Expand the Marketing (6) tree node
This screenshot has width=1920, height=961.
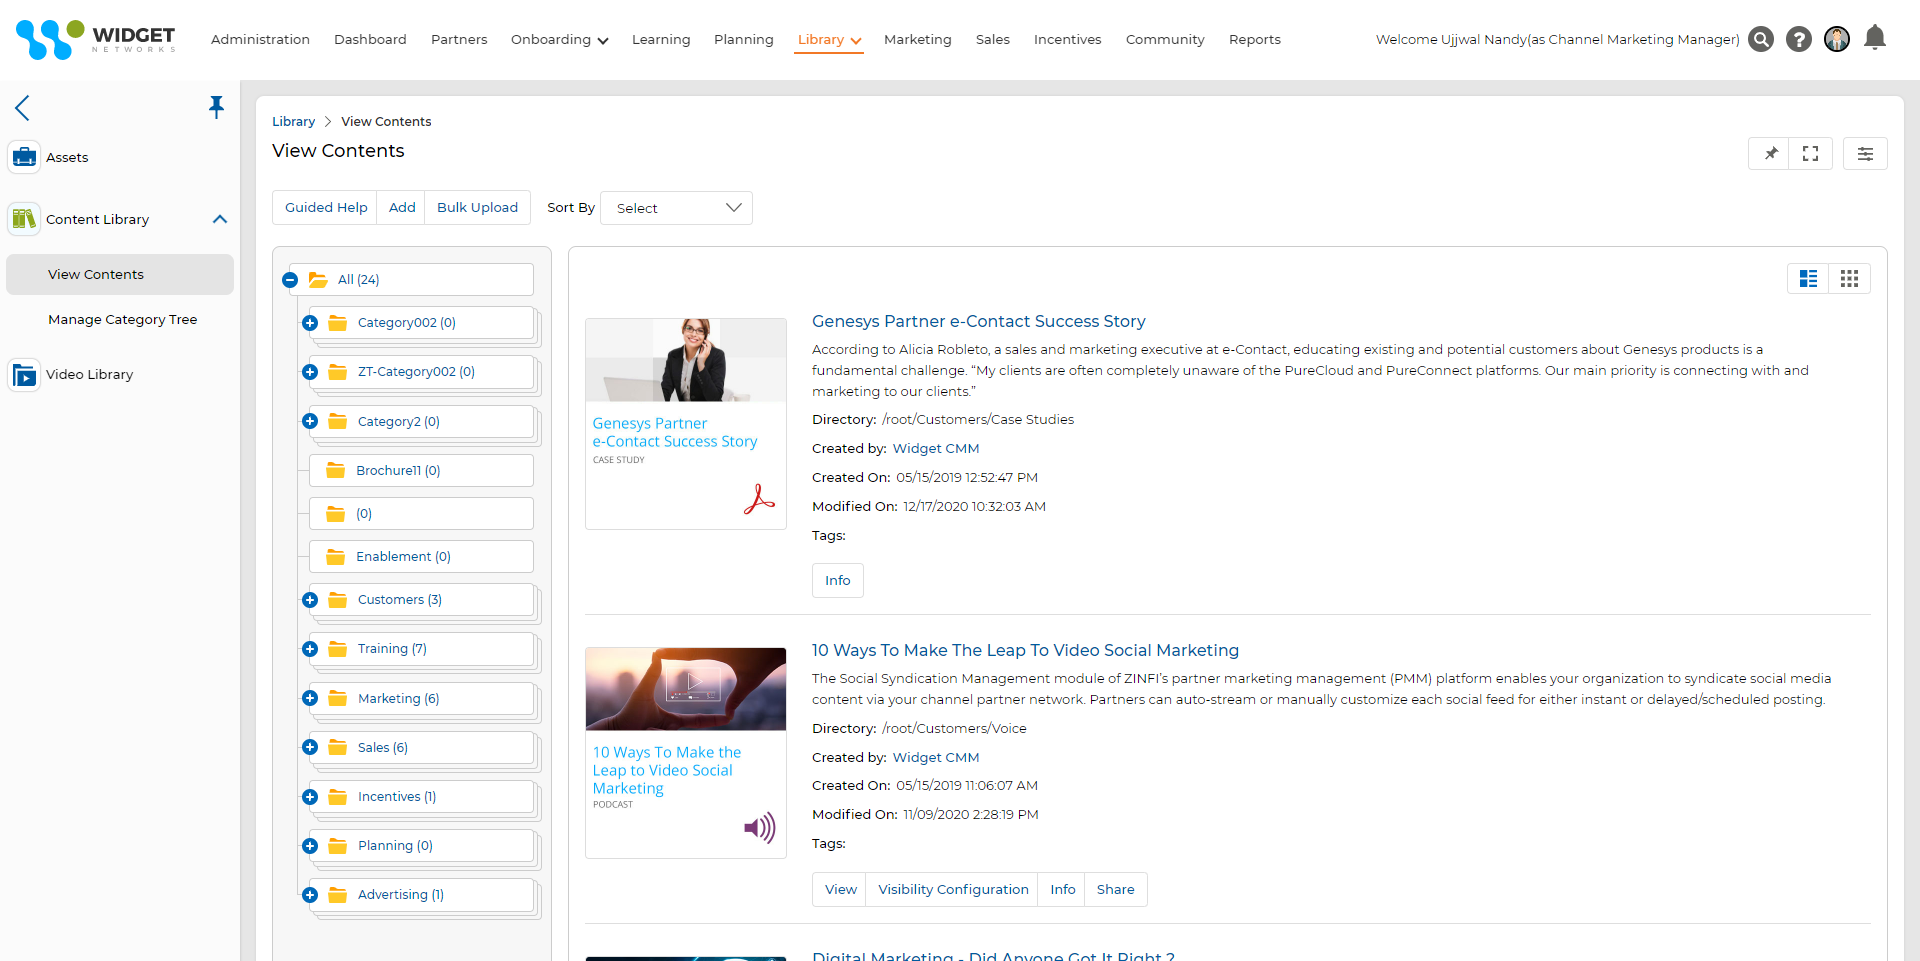[310, 698]
